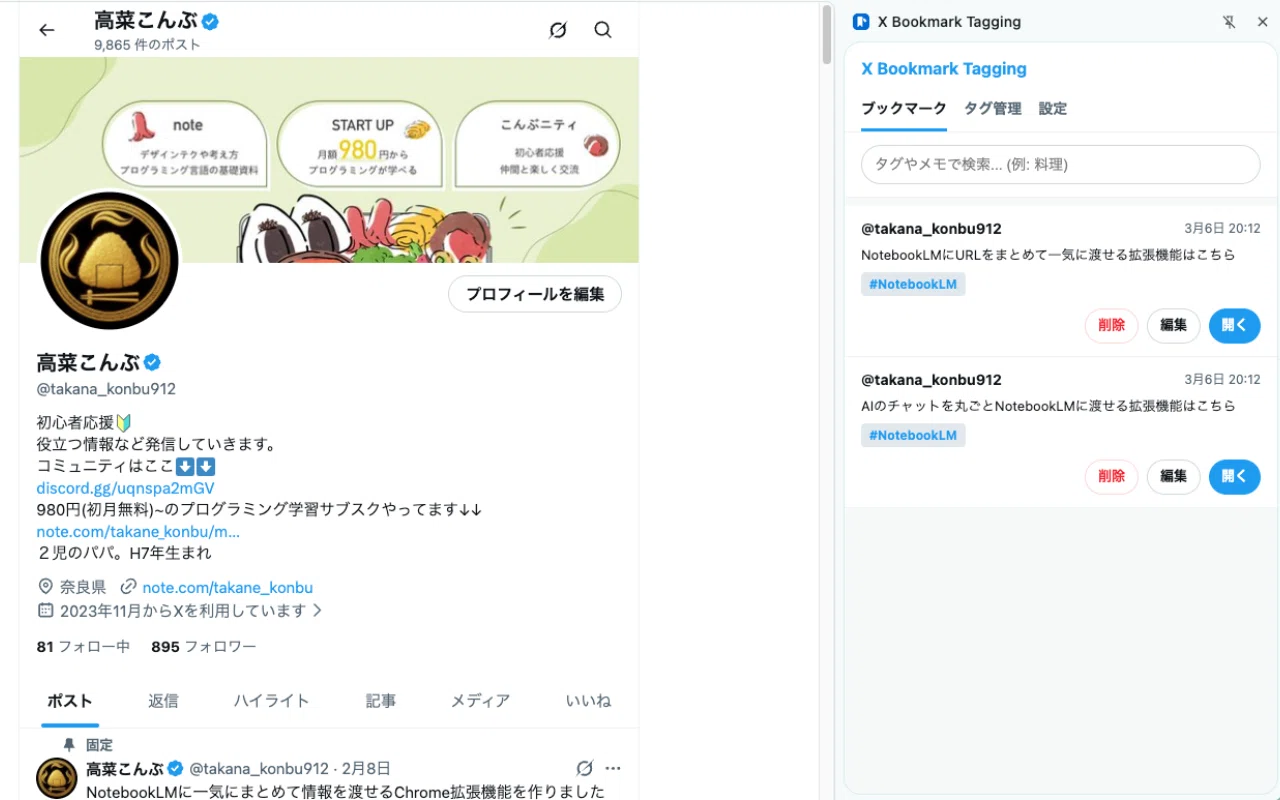Switch to the ハイライト tab
Screen dimensions: 1280x800
tap(271, 701)
